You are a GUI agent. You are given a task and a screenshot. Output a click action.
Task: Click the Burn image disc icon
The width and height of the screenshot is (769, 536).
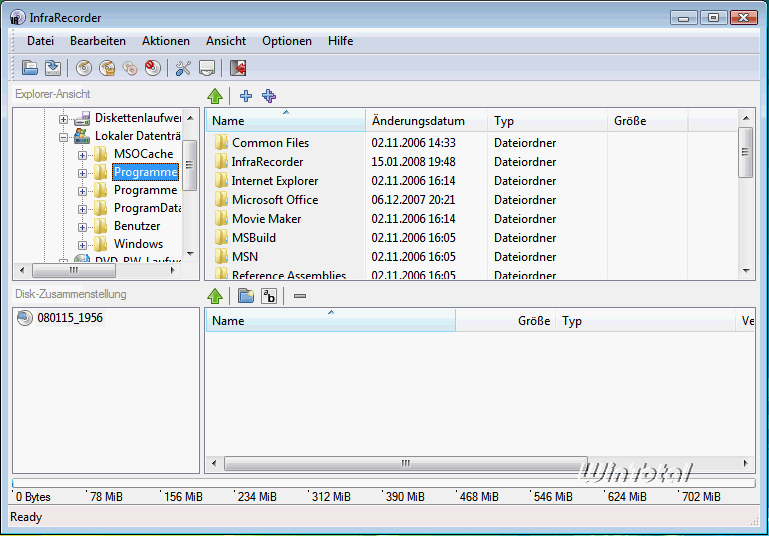tap(107, 68)
